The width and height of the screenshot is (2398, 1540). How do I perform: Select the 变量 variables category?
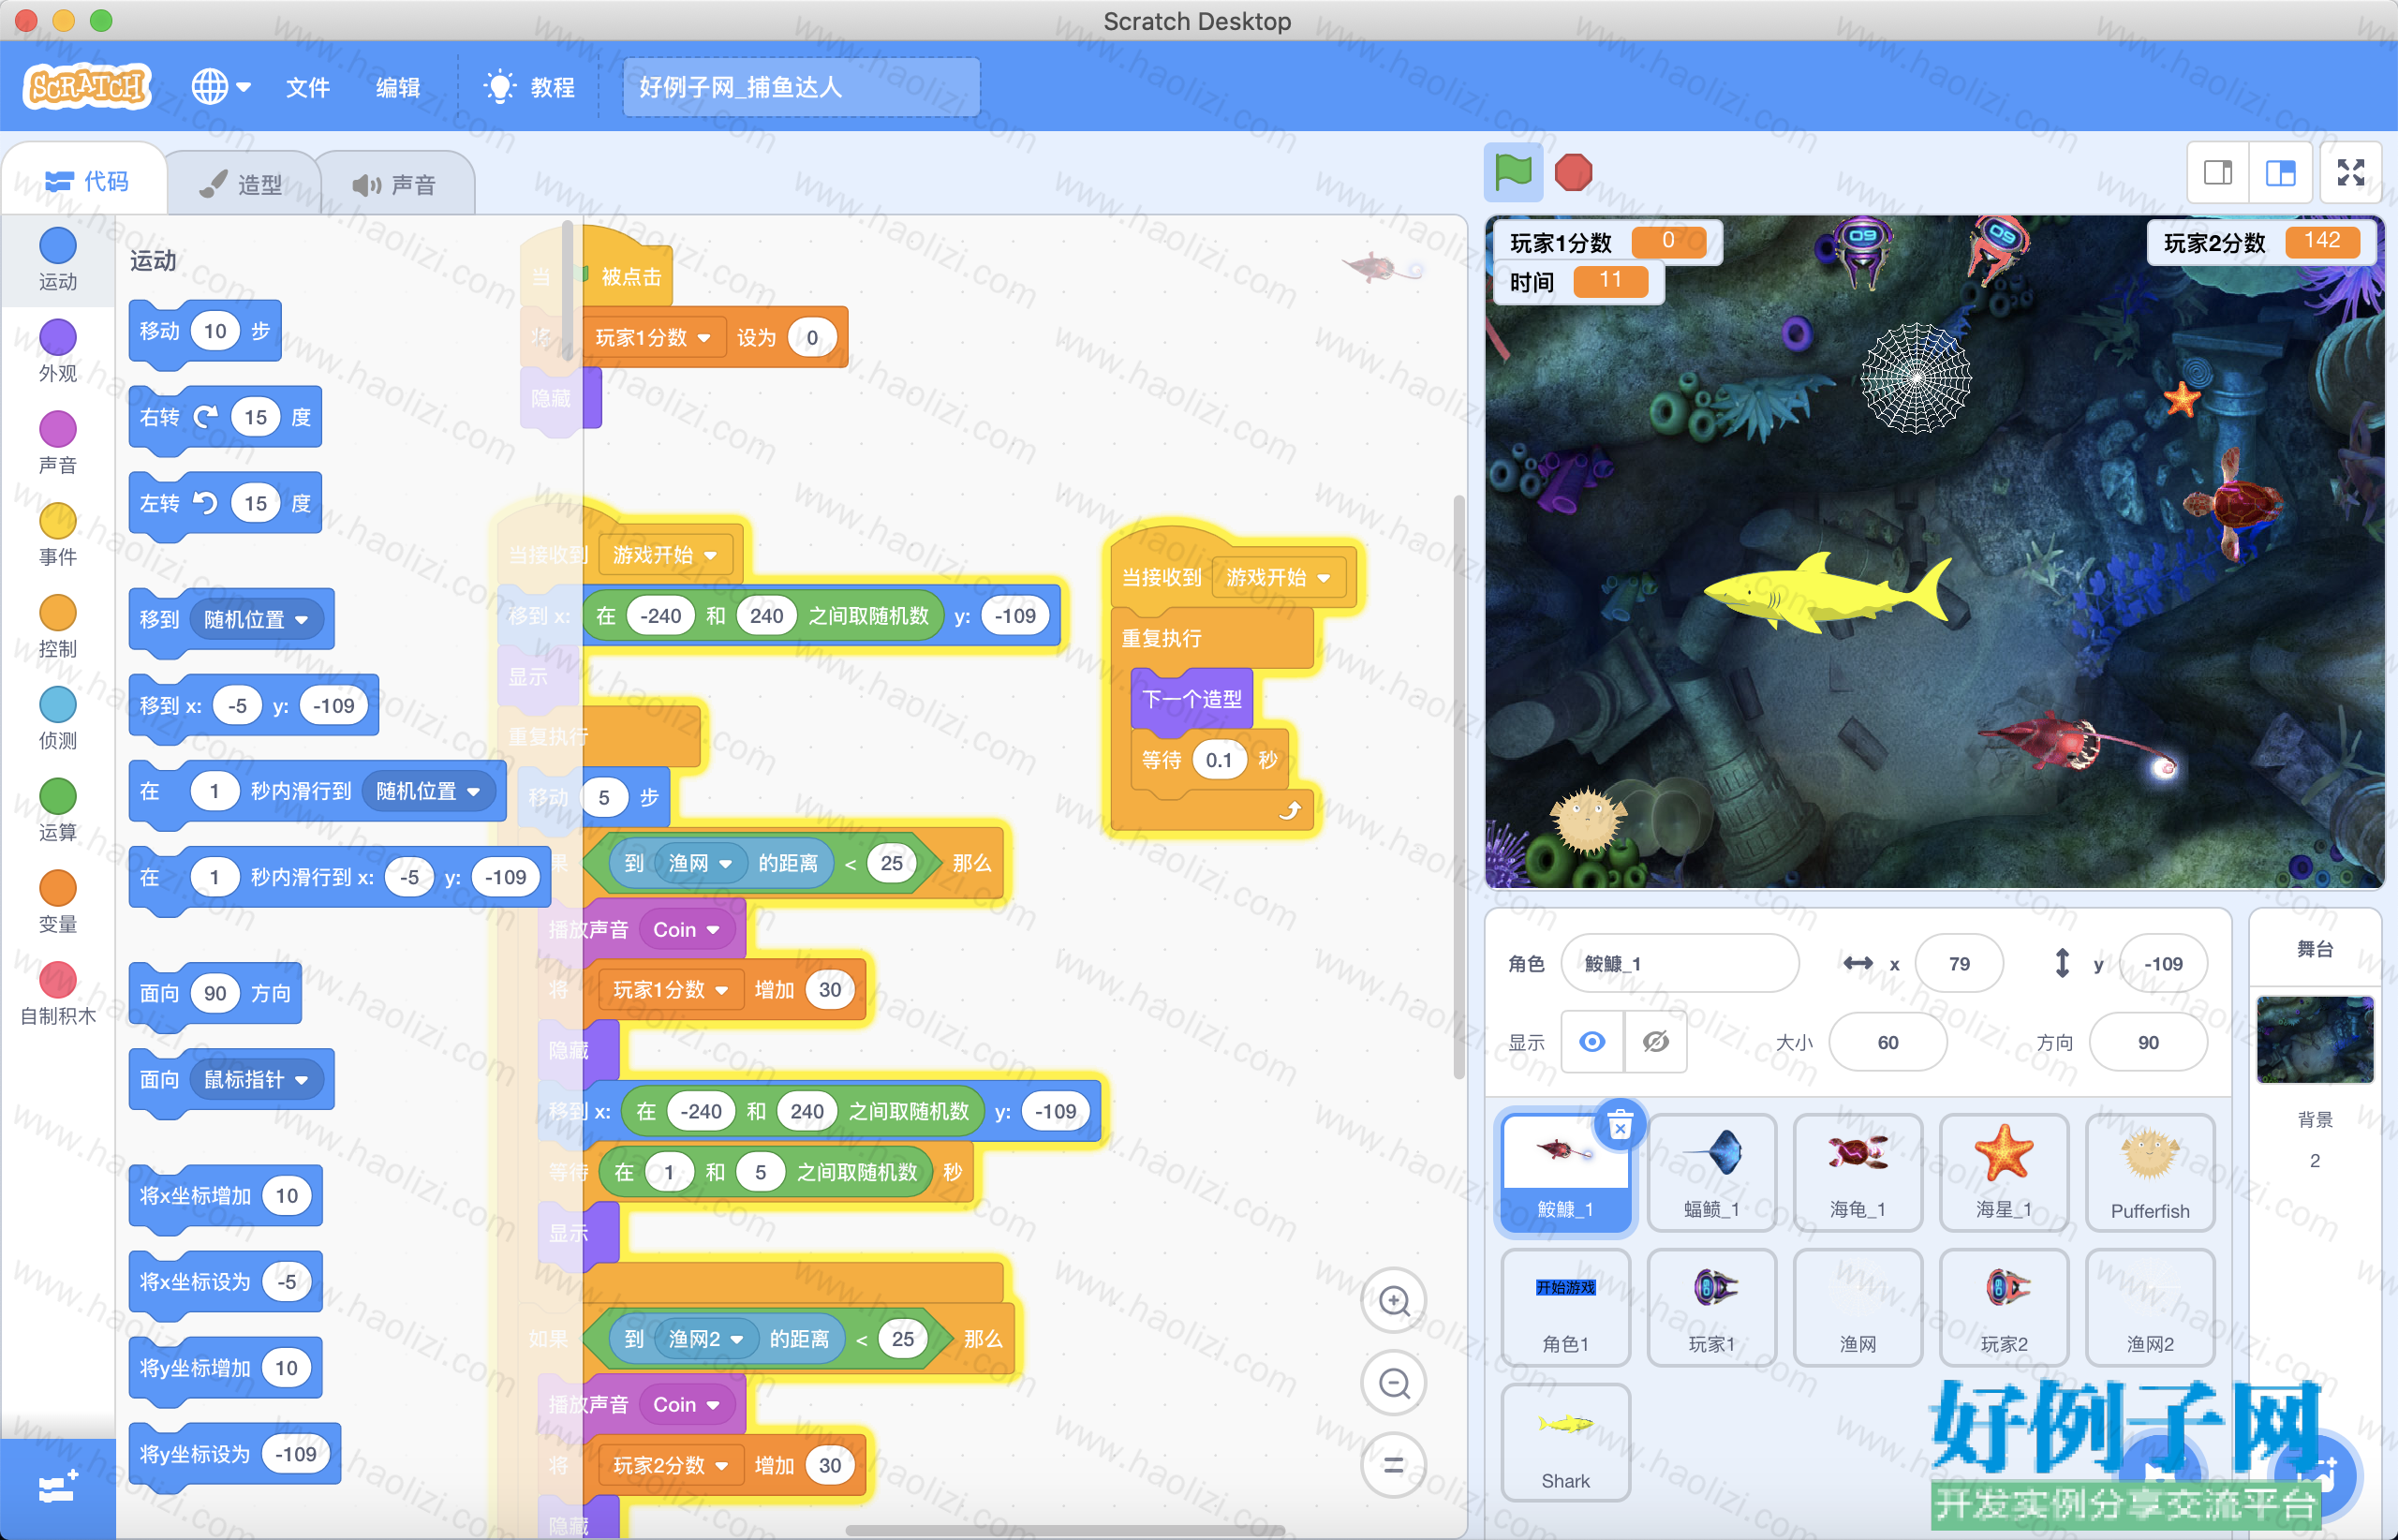(57, 904)
